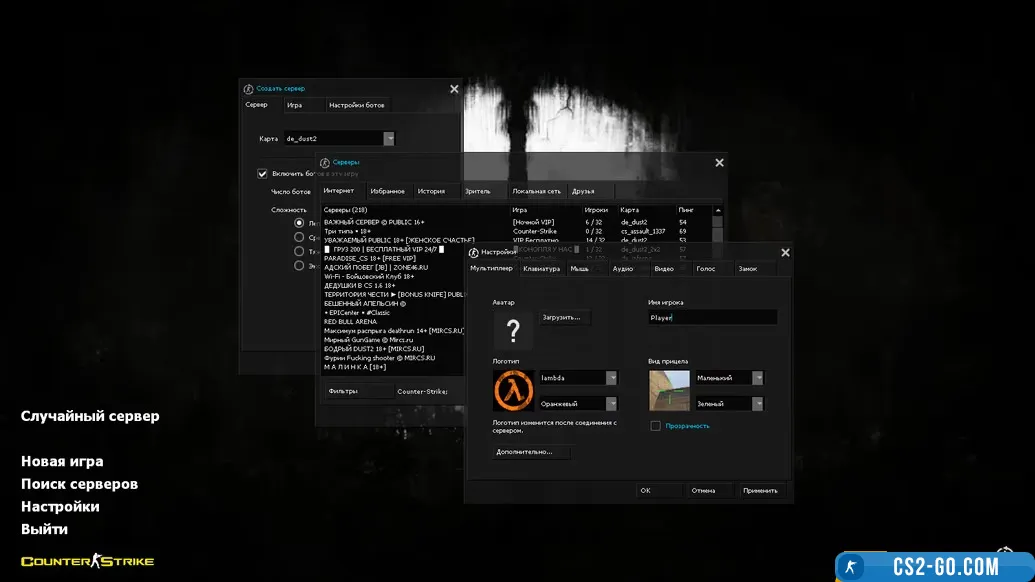Screen dimensions: 1035x582
Task: Click the Загрузить... avatar upload button
Action: click(565, 317)
